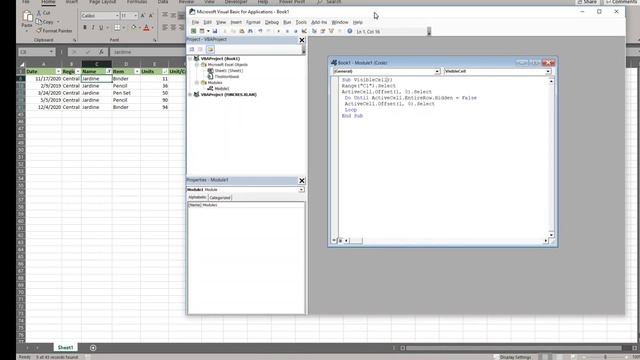The height and width of the screenshot is (360, 640).
Task: Open the font size dropdown
Action: (136, 16)
